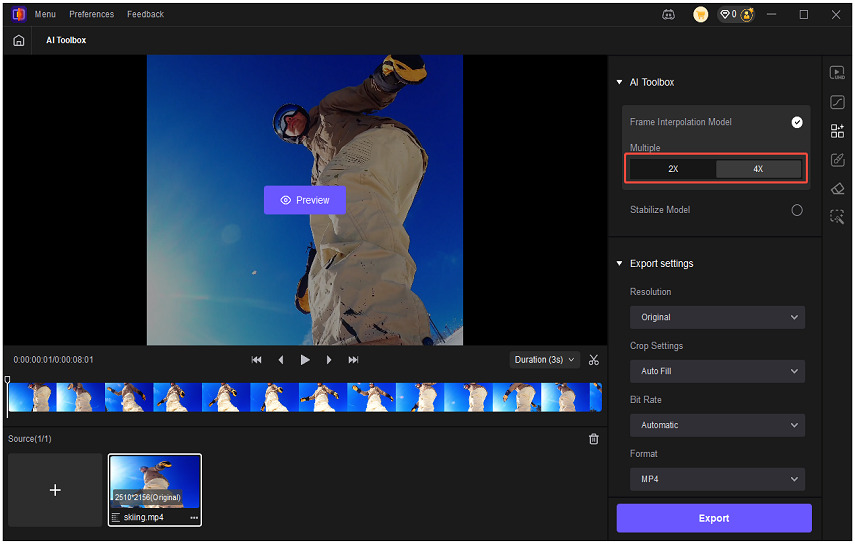Image resolution: width=855 pixels, height=544 pixels.
Task: Select the skiing.mp4 thumbnail
Action: [x=155, y=482]
